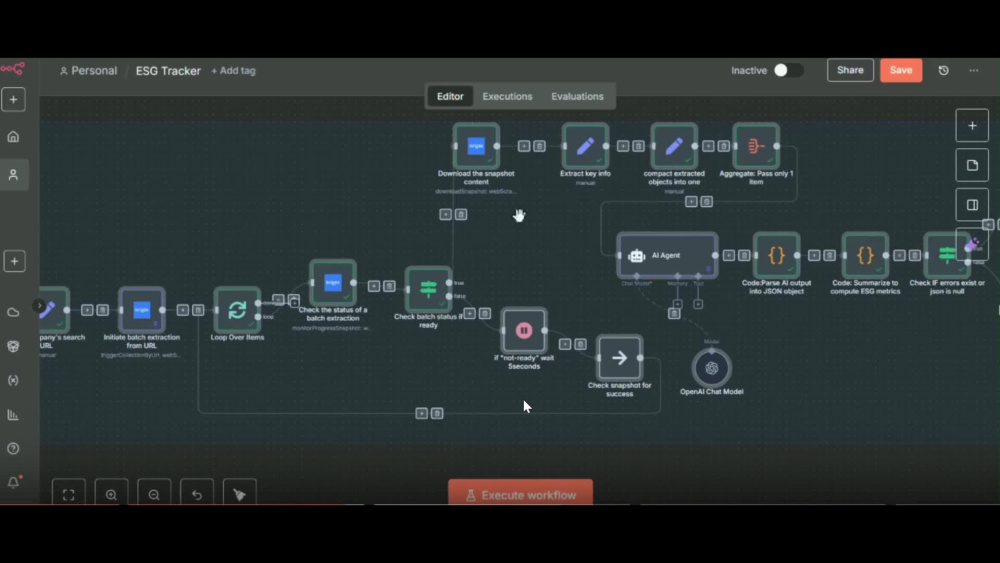
Task: Add node between AI Agent and Code:Parse
Action: point(728,256)
